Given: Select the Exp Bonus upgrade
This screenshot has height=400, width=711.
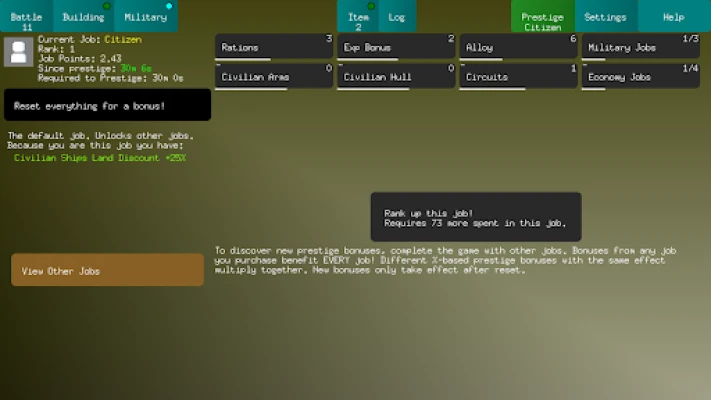Looking at the screenshot, I should (397, 47).
